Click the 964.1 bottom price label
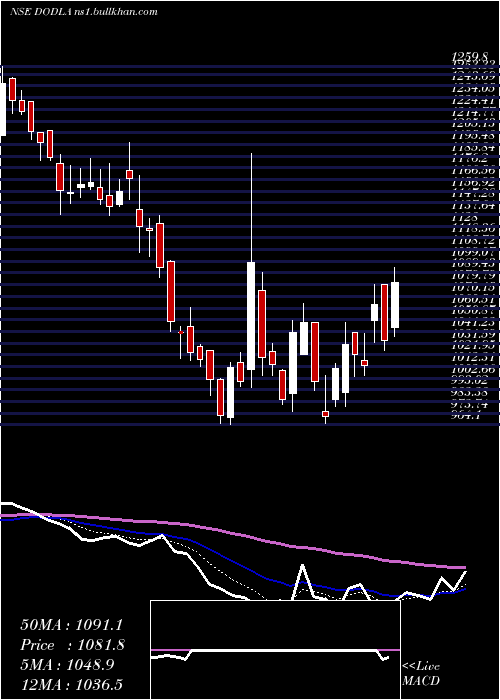 pyautogui.click(x=467, y=416)
